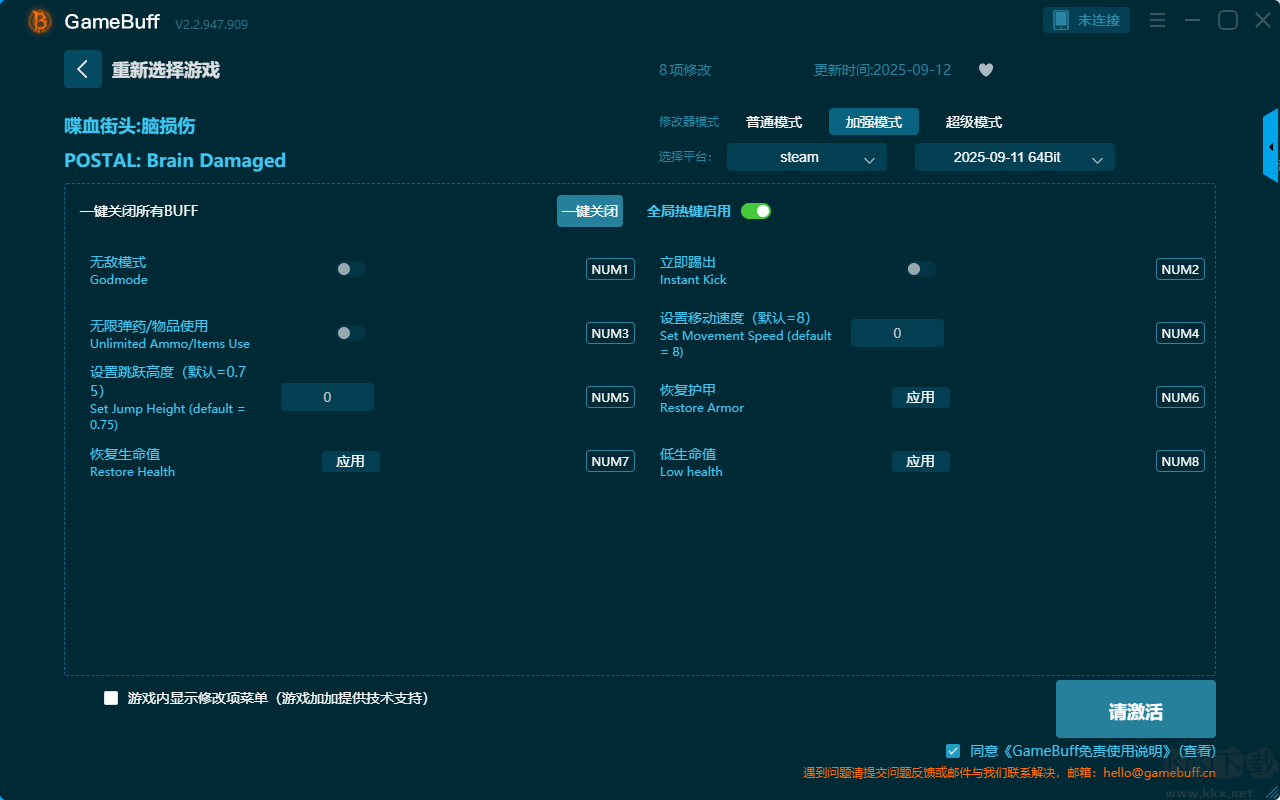1280x800 pixels.
Task: Open the 查看 disclaimer link
Action: tap(1198, 750)
